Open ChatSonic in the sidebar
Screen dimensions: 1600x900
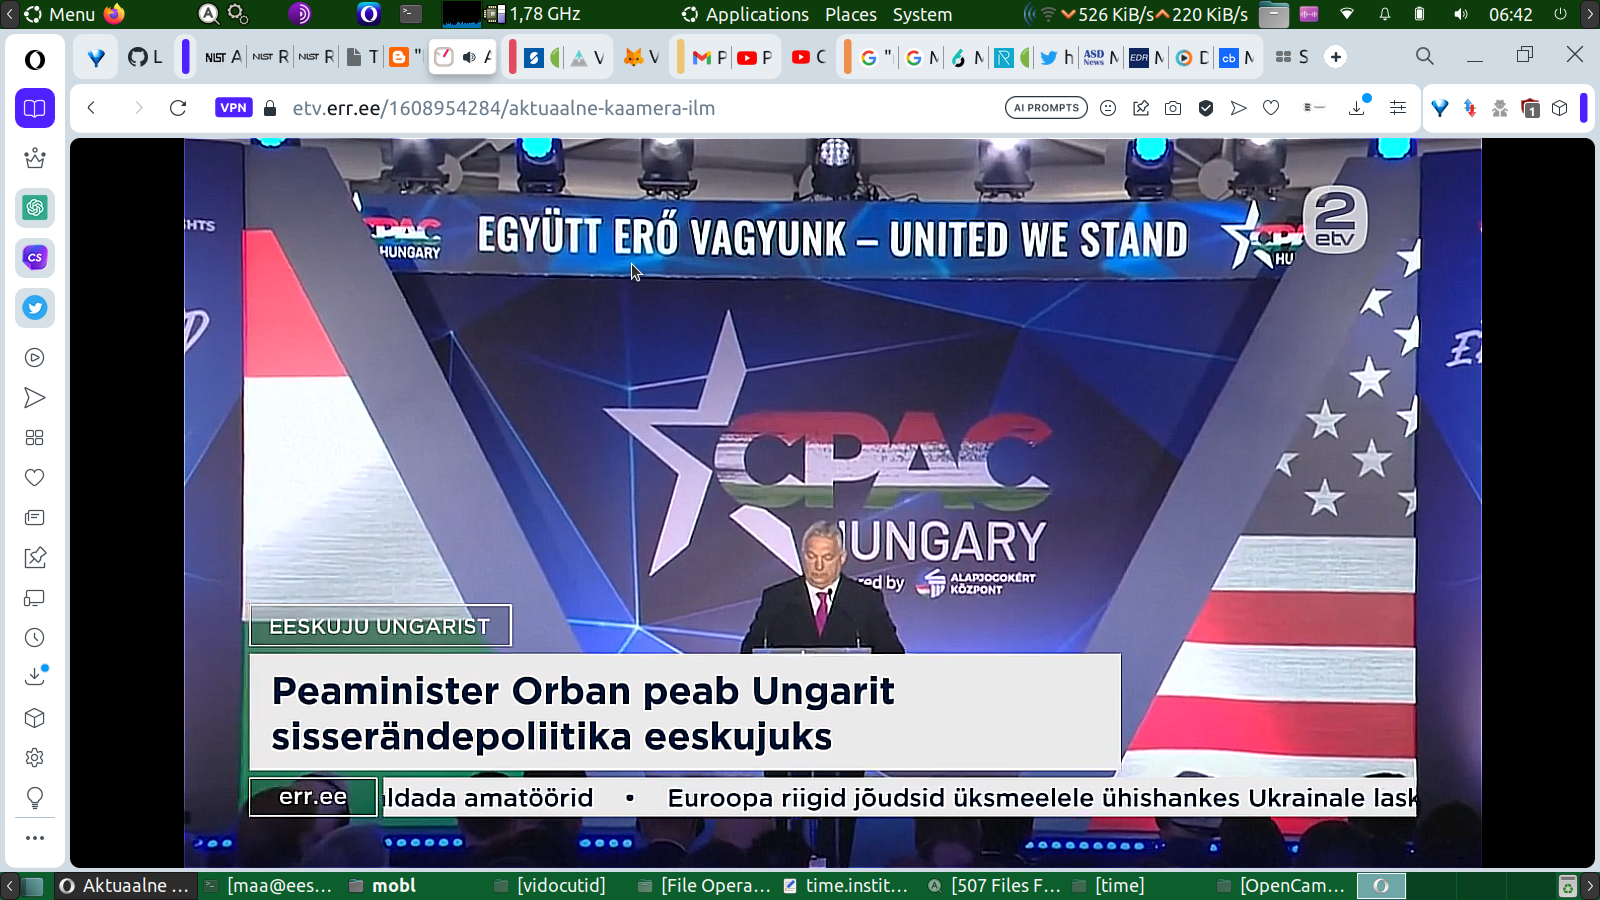point(35,258)
